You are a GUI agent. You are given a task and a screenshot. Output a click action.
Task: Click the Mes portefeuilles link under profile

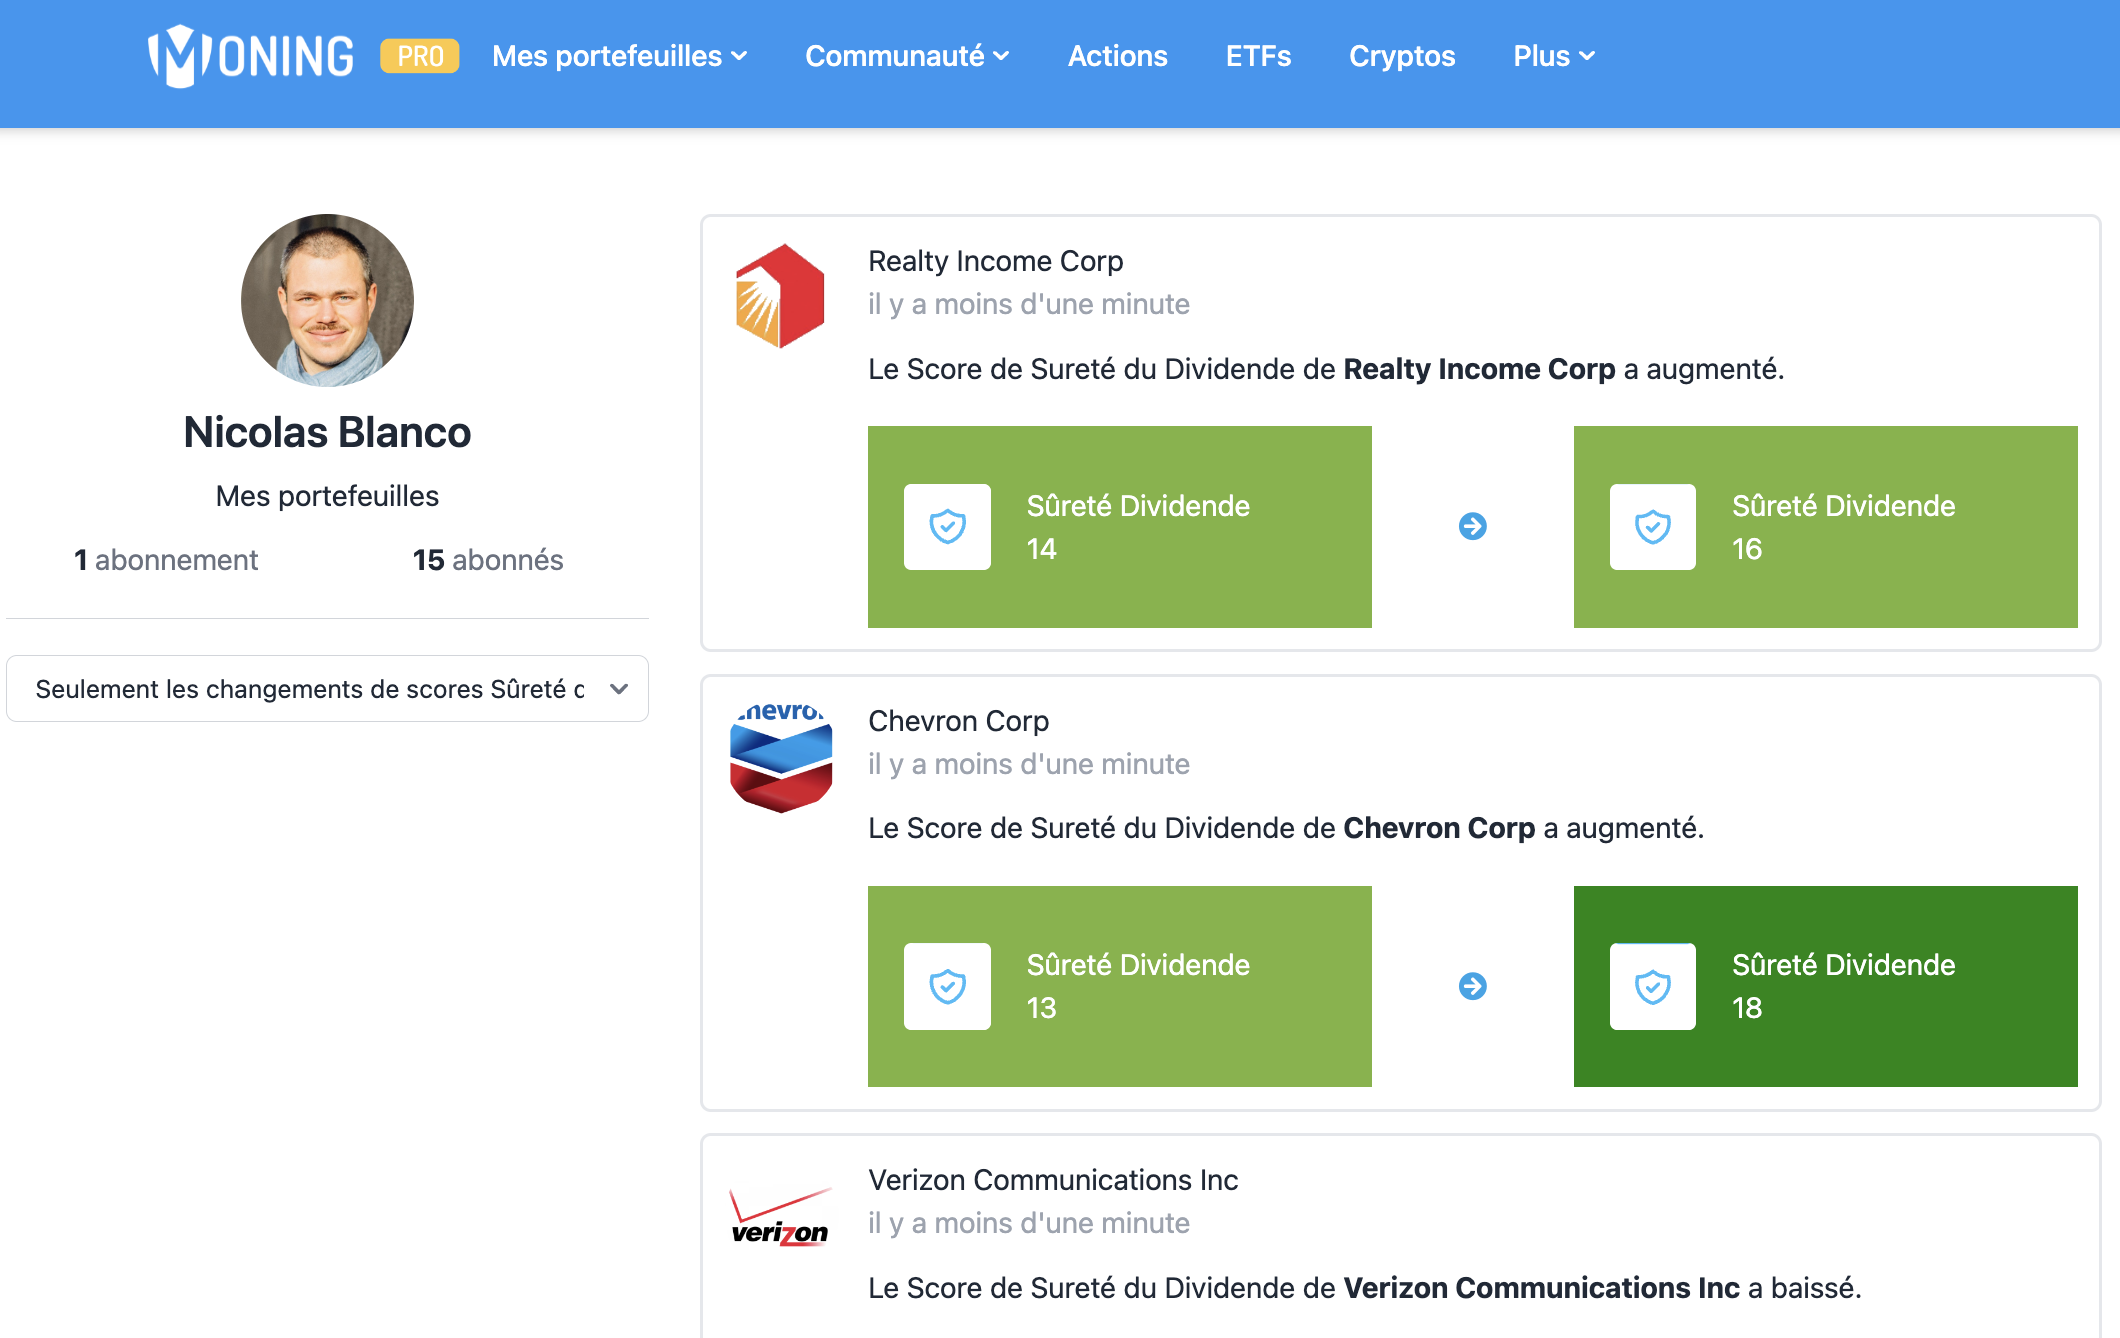[327, 496]
